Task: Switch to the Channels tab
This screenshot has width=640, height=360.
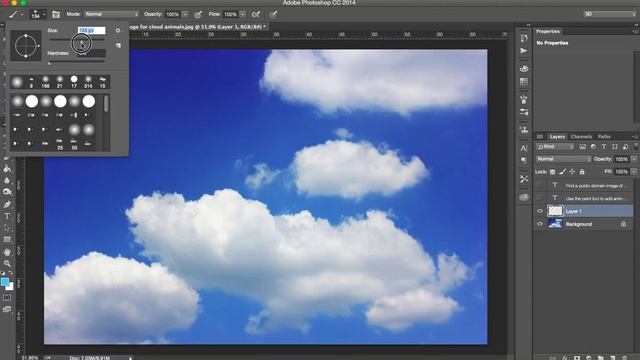Action: click(581, 137)
